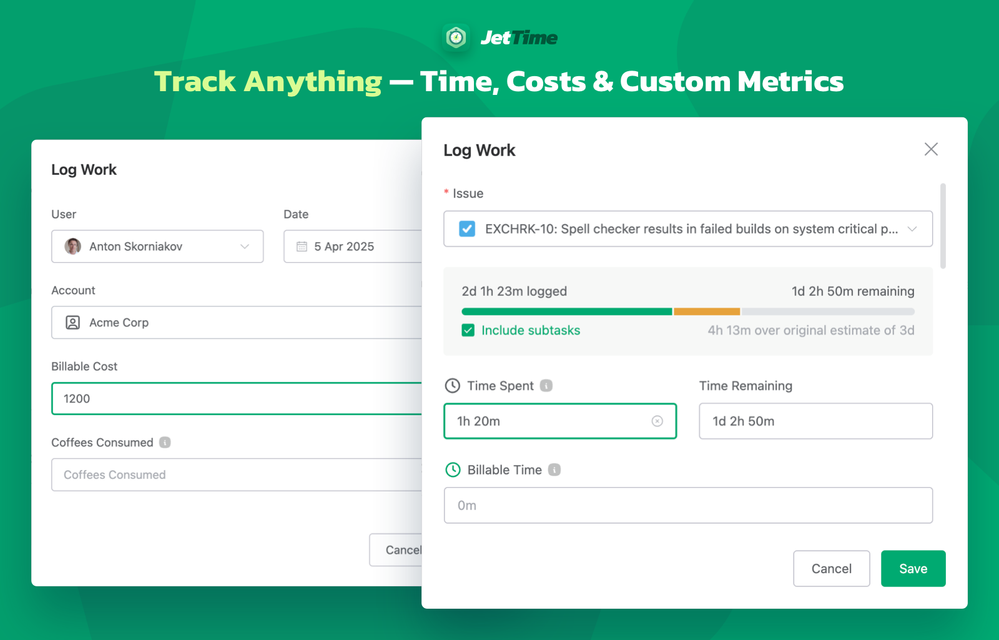Click the '1d 2h 50m remaining' text
Viewport: 999px width, 640px height.
[x=853, y=291]
